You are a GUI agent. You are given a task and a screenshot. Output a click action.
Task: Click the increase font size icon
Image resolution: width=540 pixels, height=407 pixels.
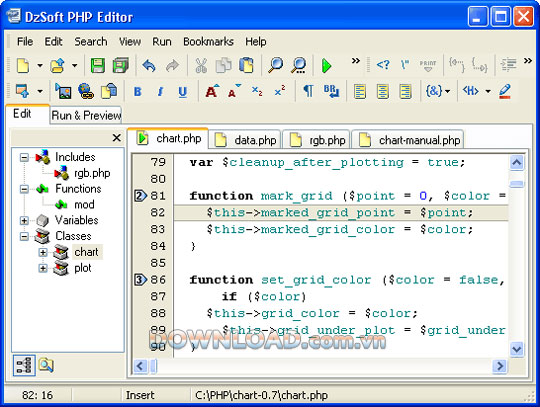pos(212,91)
